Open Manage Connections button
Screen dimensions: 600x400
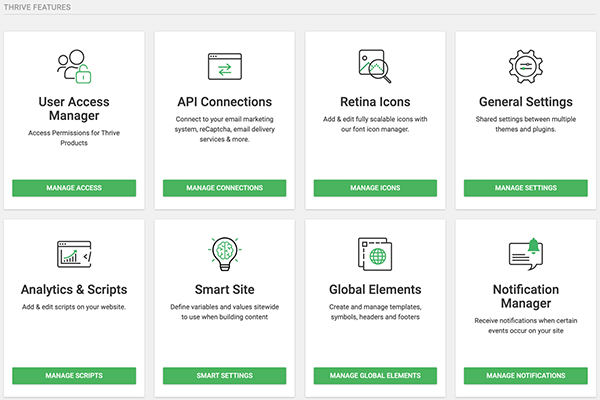click(x=225, y=188)
